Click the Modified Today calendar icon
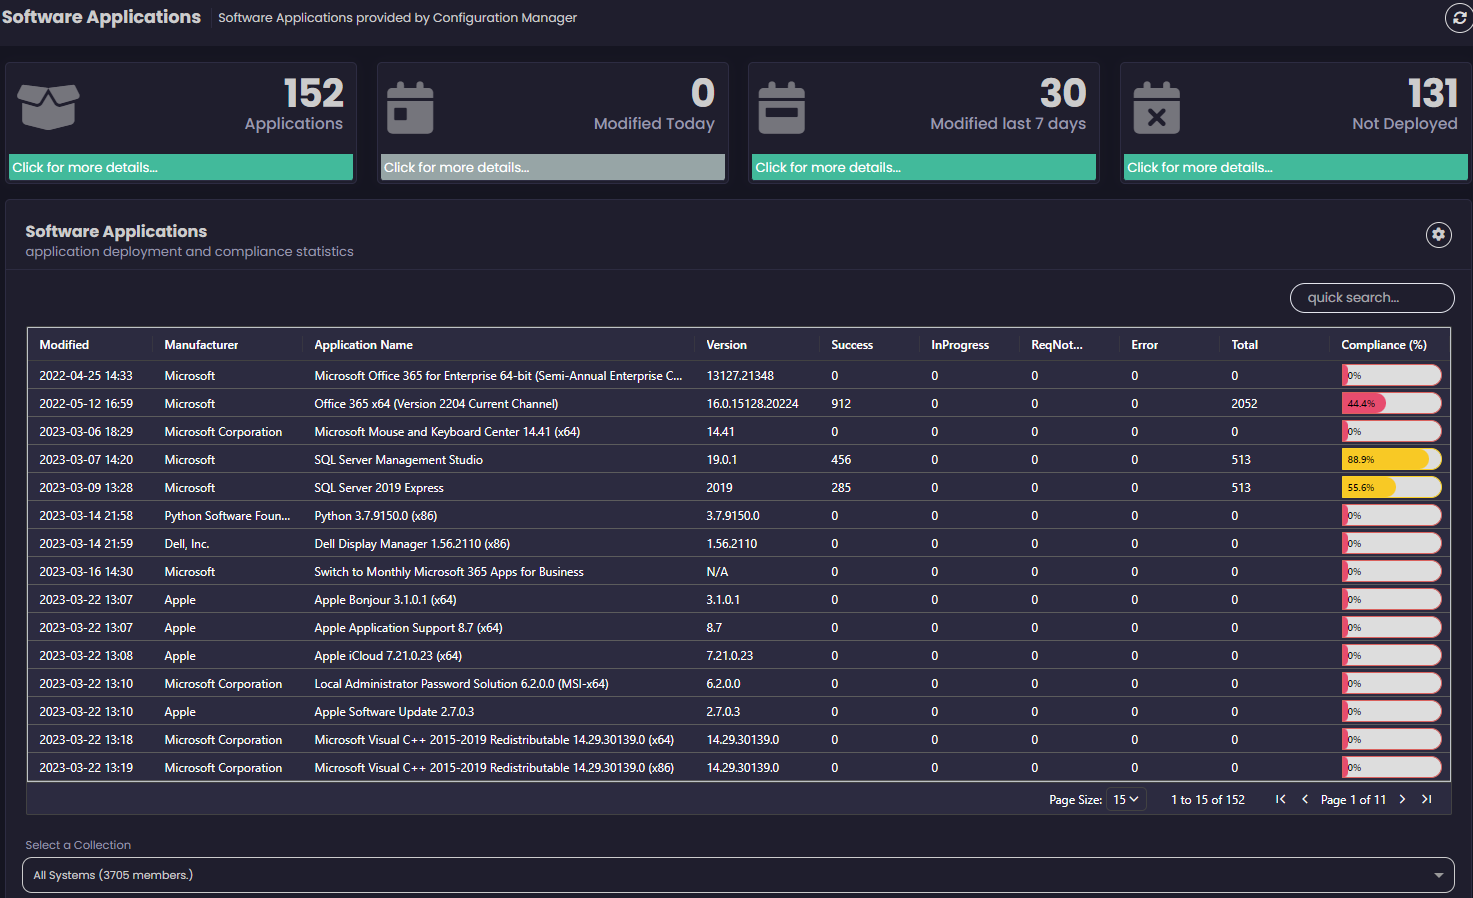This screenshot has width=1473, height=898. [x=410, y=108]
